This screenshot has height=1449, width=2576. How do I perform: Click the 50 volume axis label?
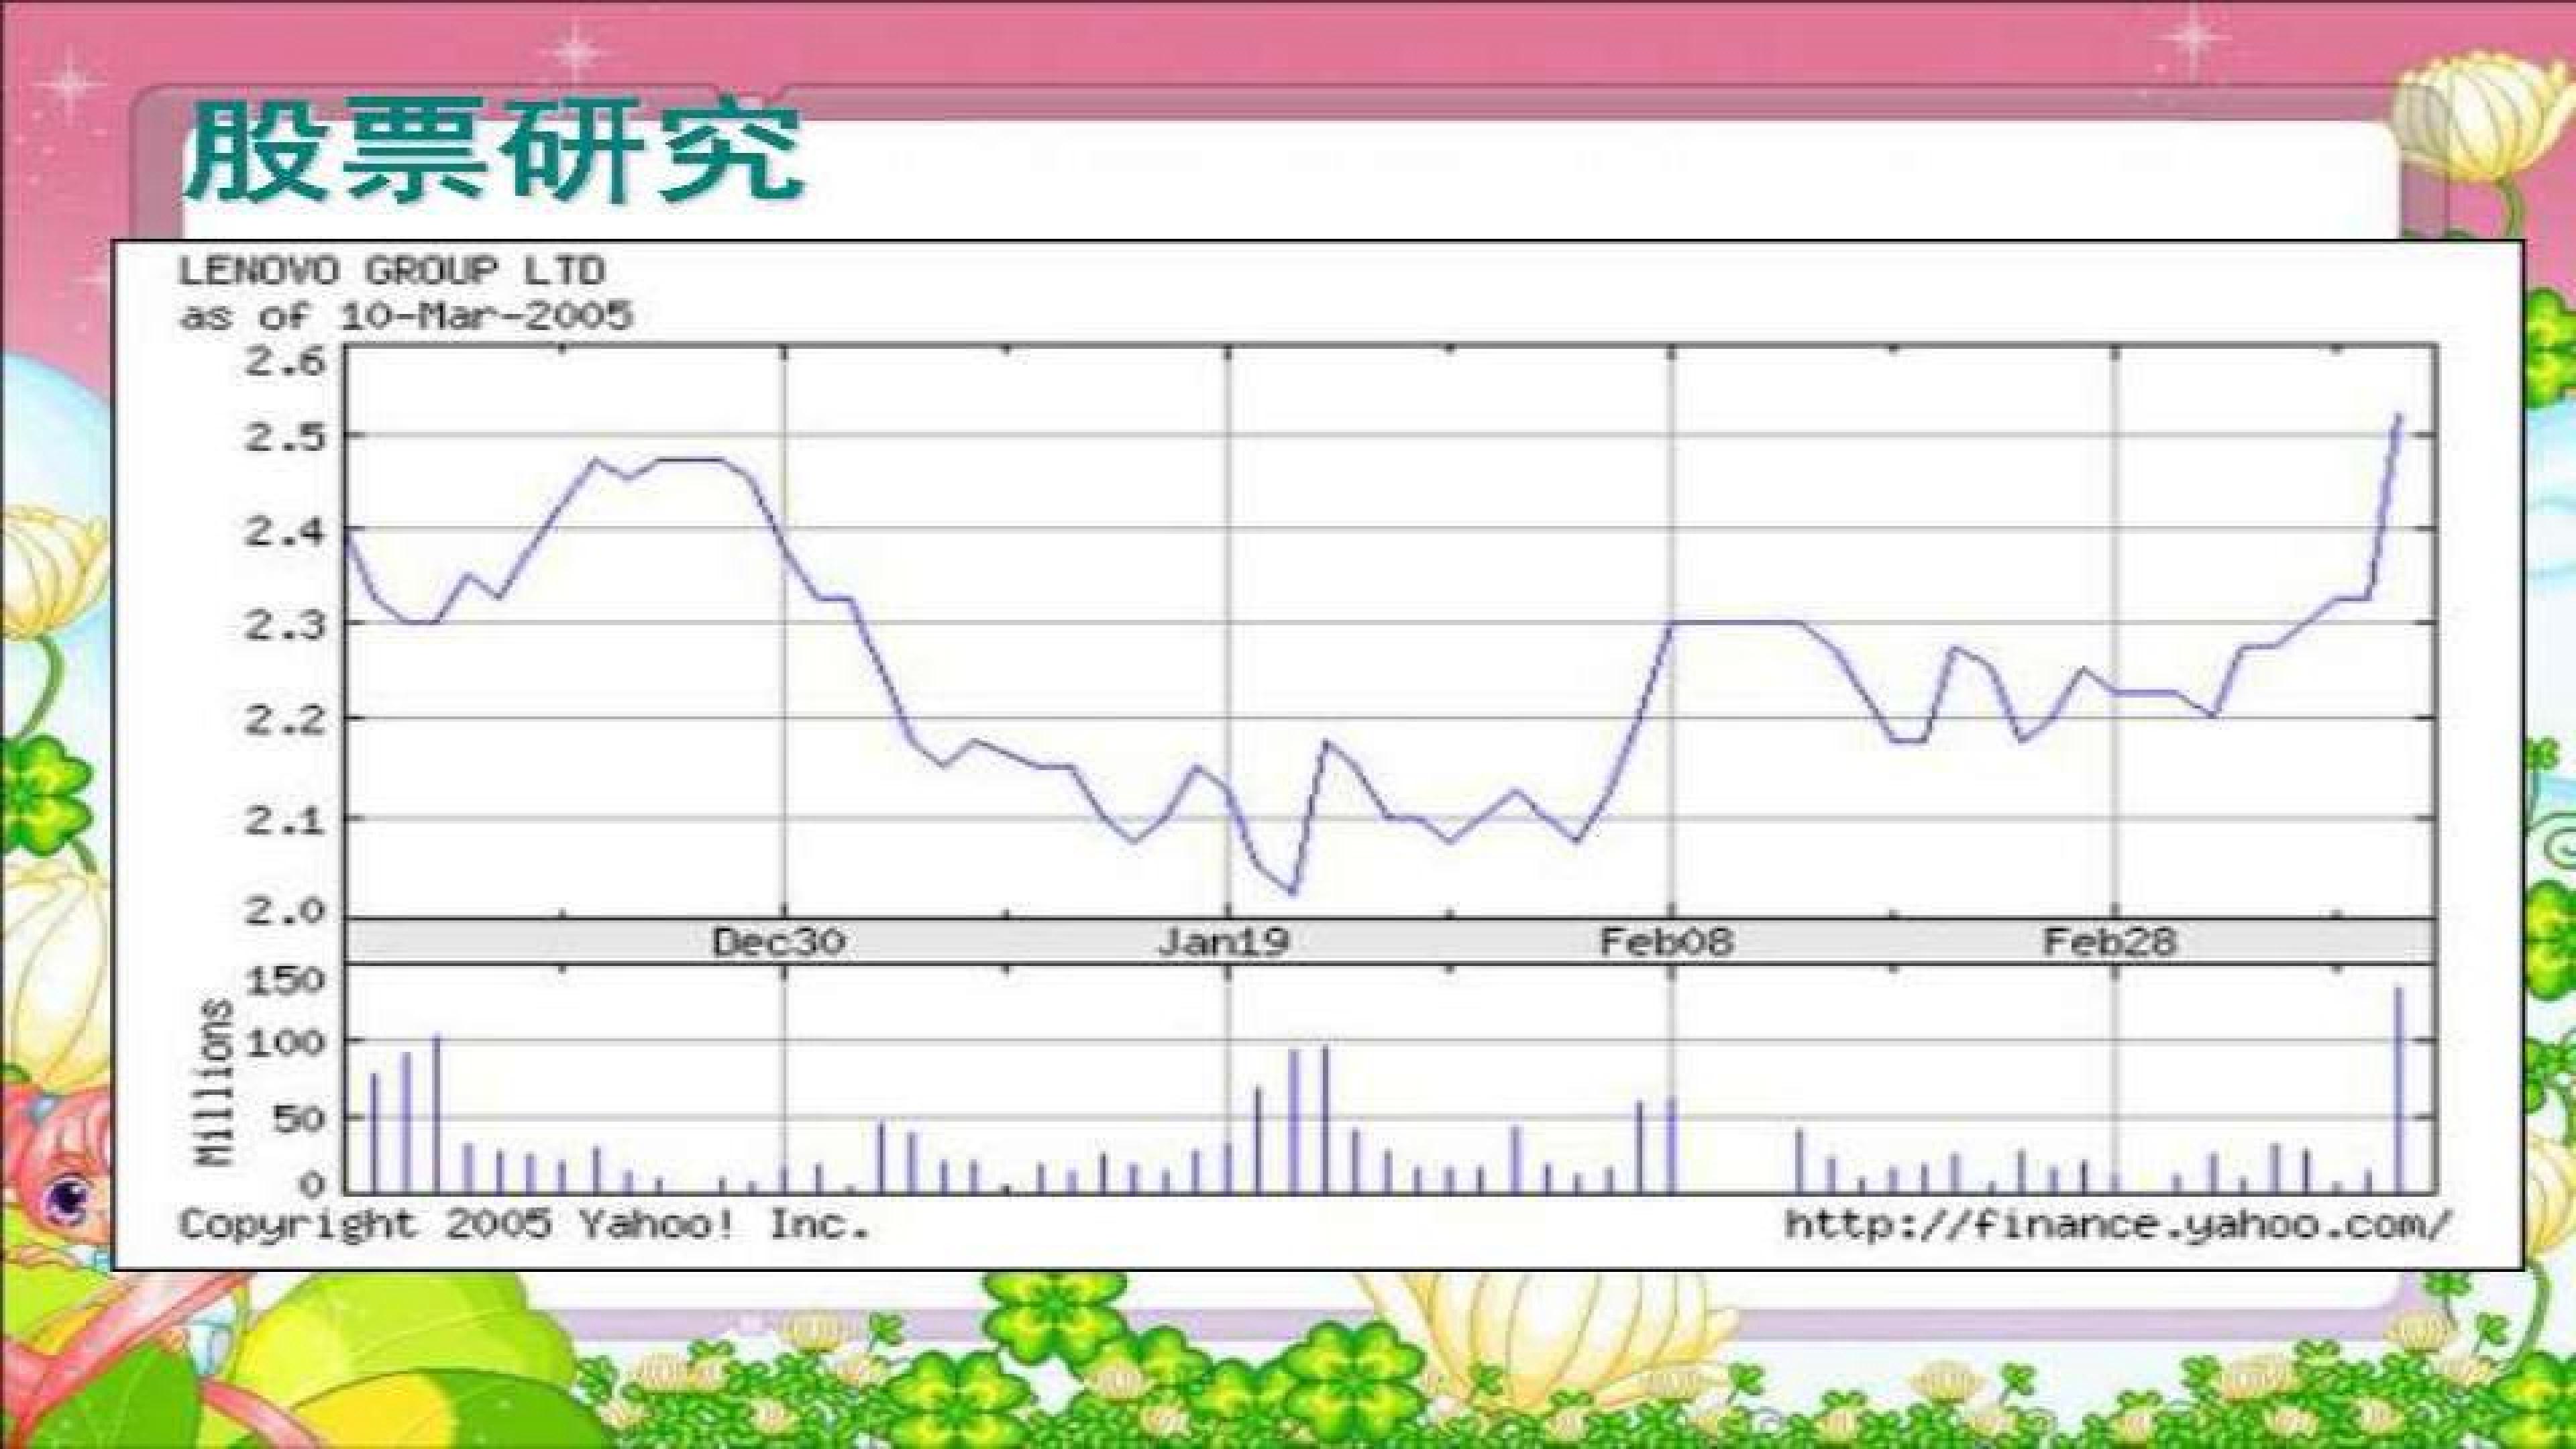coord(299,1119)
